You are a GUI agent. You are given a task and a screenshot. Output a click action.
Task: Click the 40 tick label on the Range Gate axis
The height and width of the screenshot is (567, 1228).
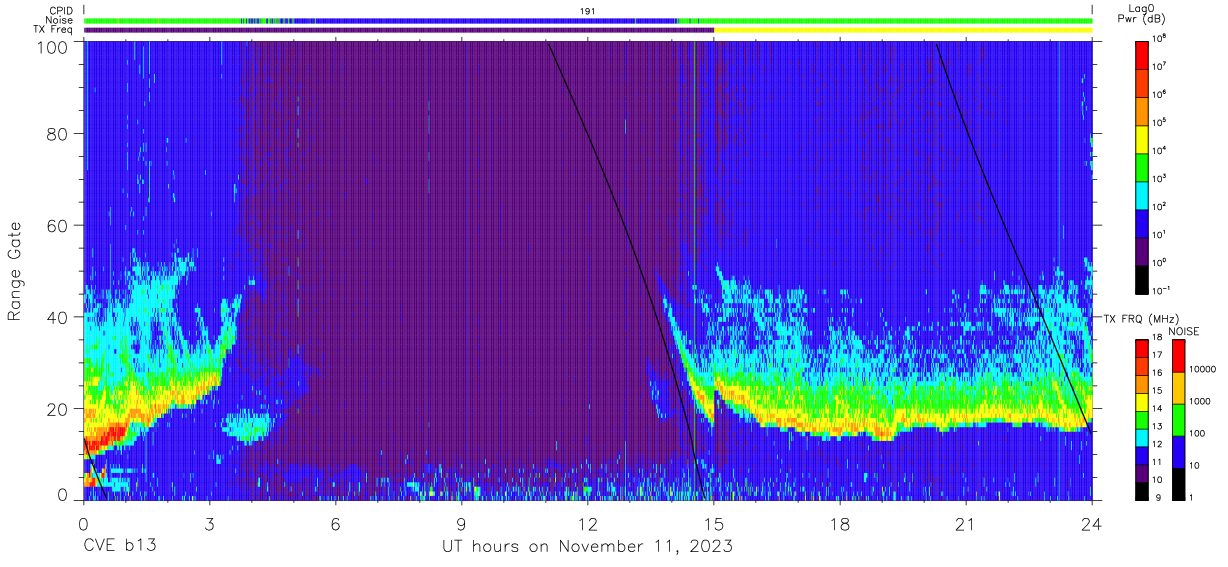pyautogui.click(x=57, y=317)
